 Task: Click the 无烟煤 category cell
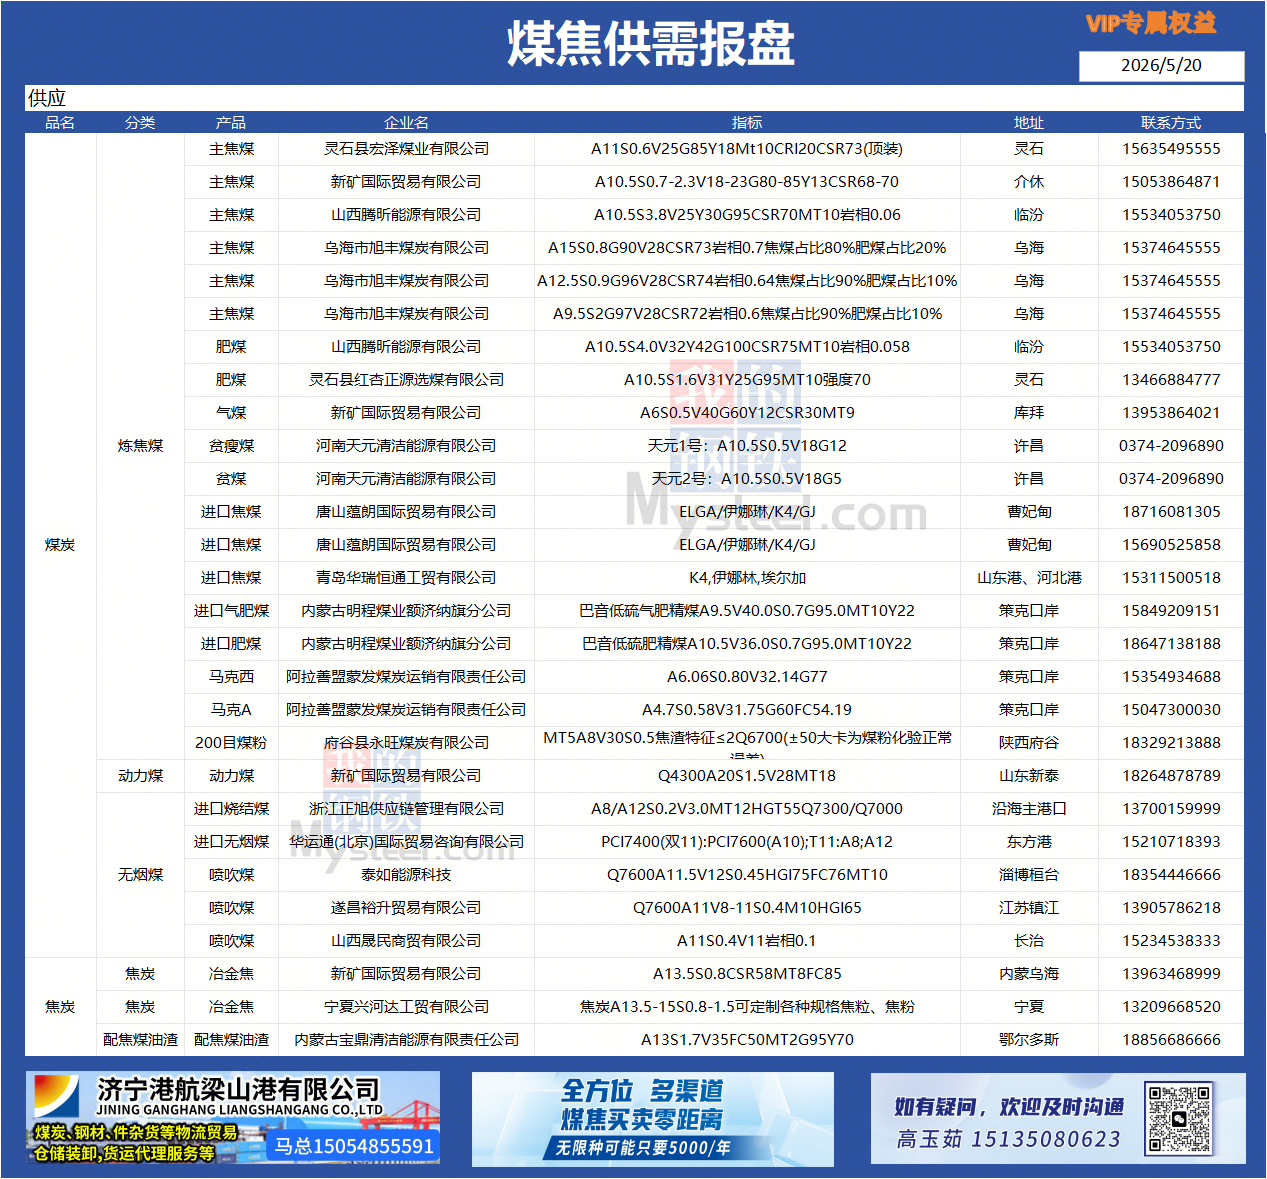[140, 875]
